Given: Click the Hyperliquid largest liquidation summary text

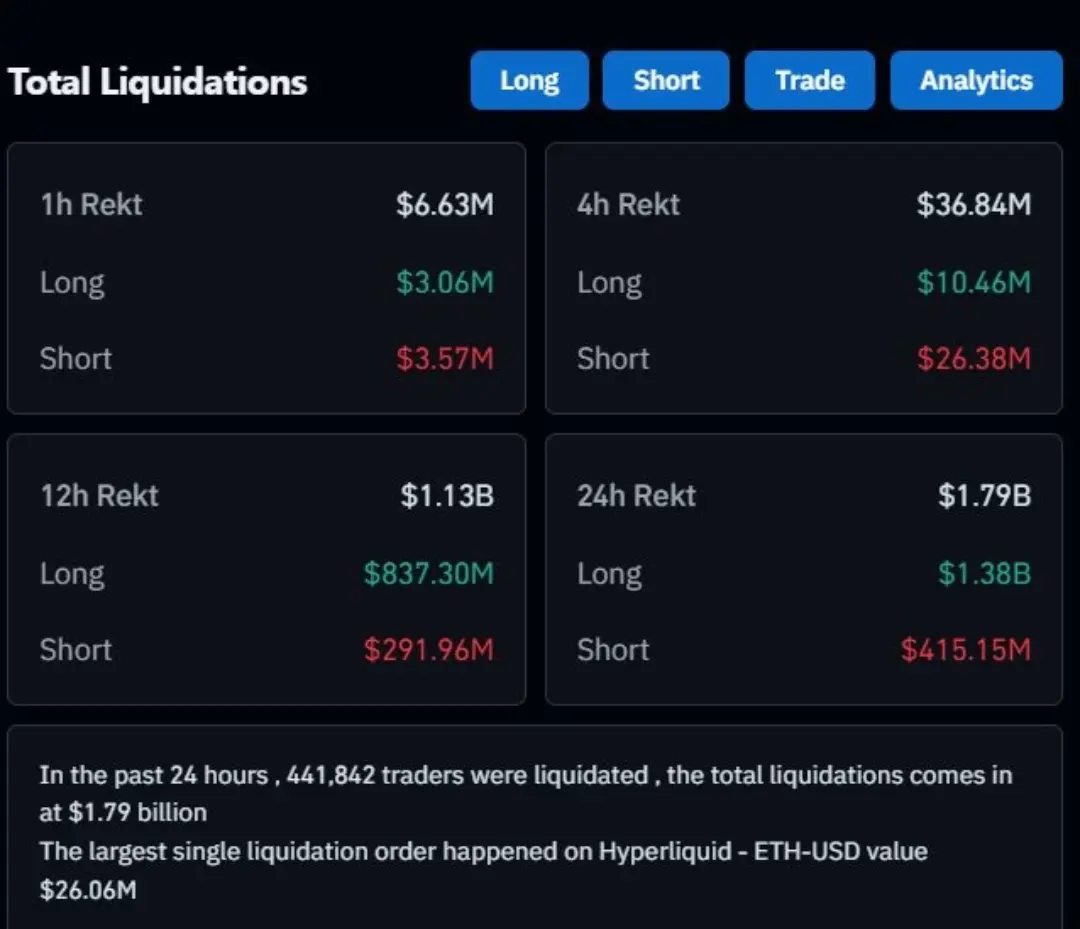Looking at the screenshot, I should (483, 852).
